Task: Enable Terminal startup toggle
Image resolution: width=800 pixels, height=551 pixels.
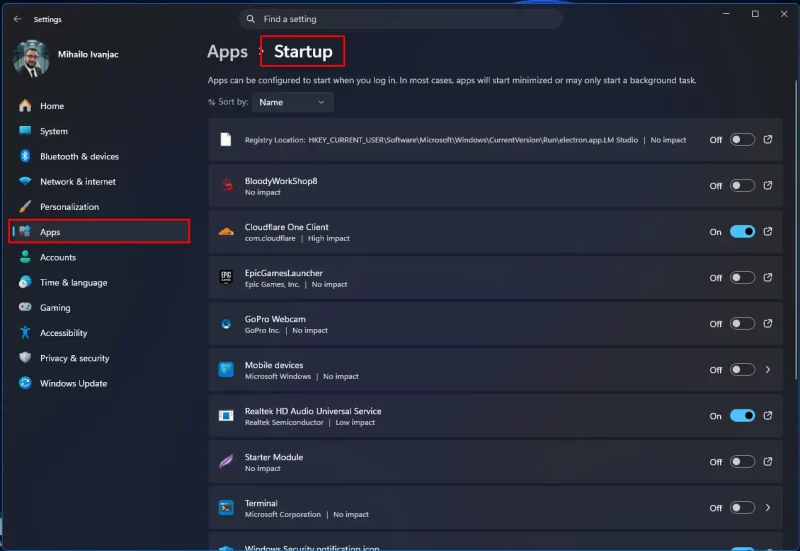Action: coord(742,508)
